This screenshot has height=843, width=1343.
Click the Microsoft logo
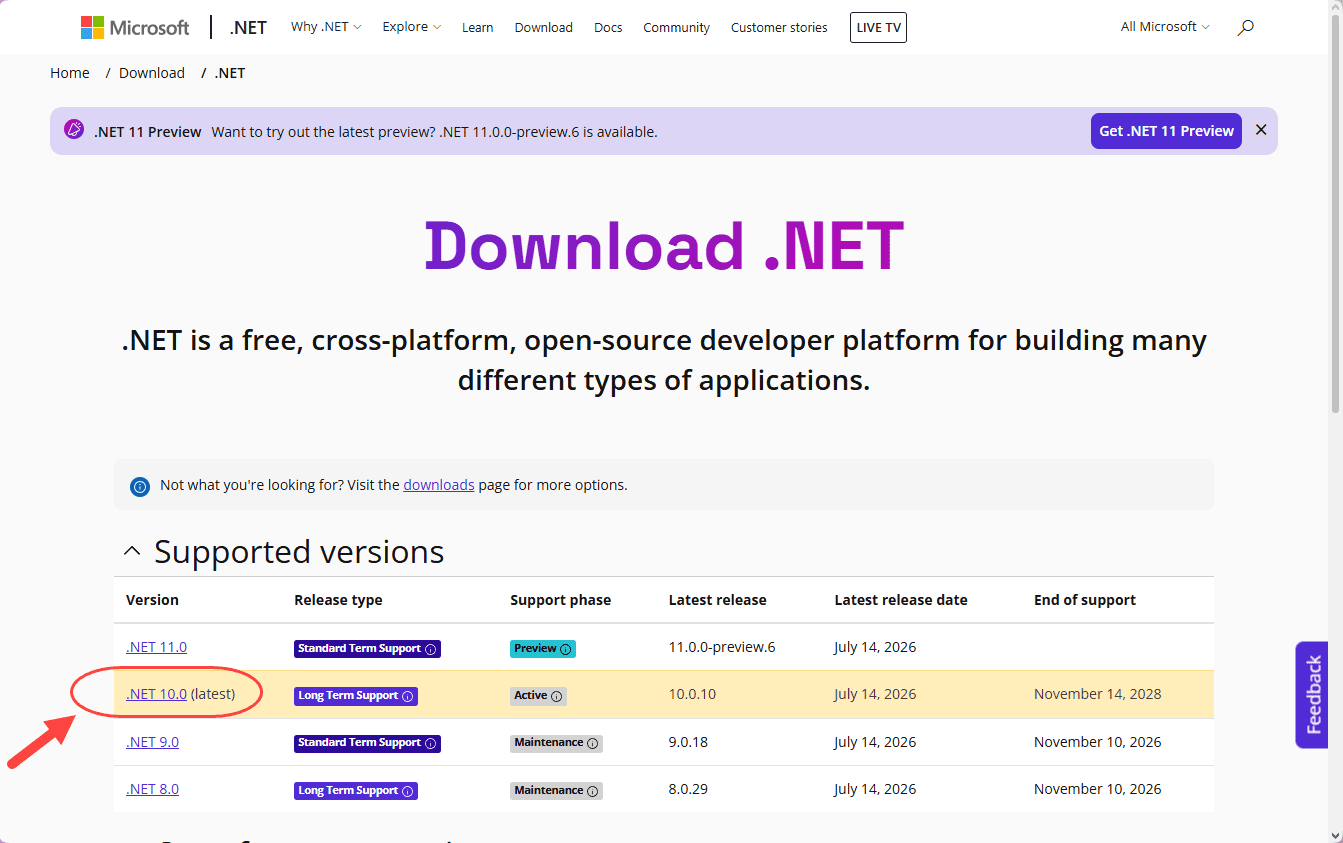[135, 27]
